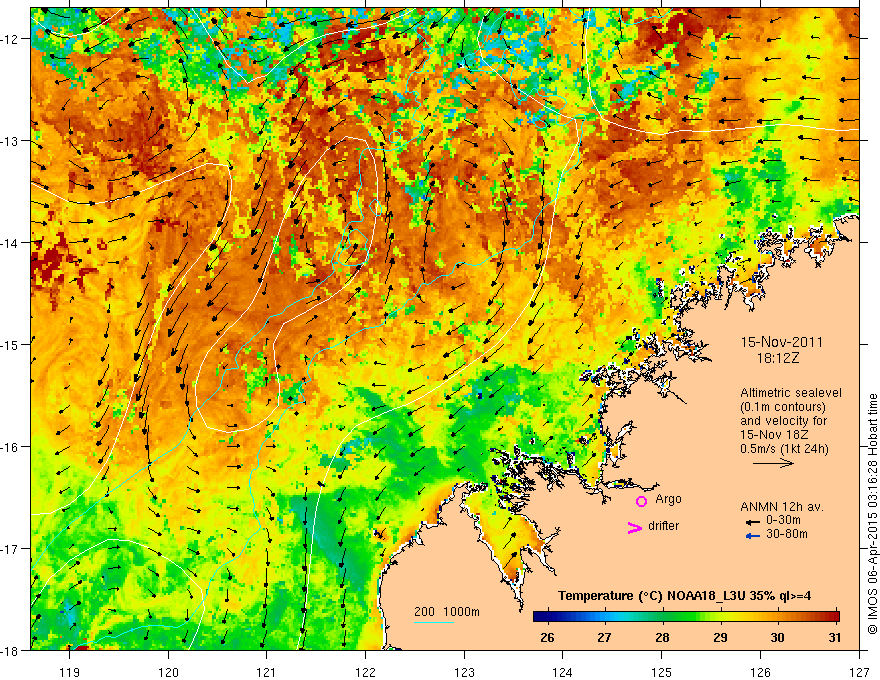Click the latitude axis label '-14'
The height and width of the screenshot is (680, 880).
pos(10,243)
